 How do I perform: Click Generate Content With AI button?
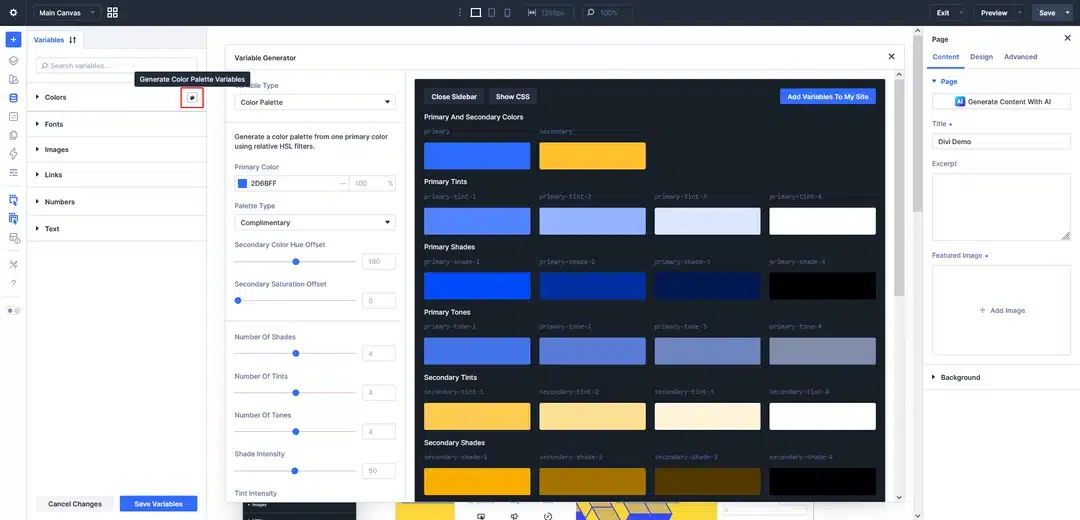1001,101
